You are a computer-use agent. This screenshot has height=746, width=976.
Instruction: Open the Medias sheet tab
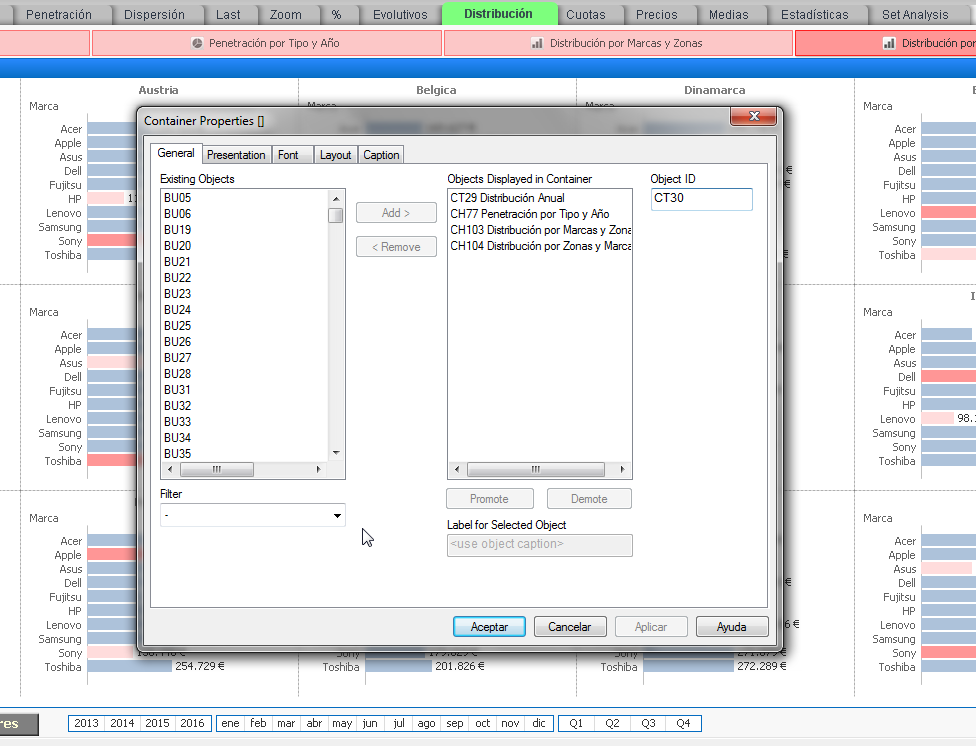pos(729,14)
